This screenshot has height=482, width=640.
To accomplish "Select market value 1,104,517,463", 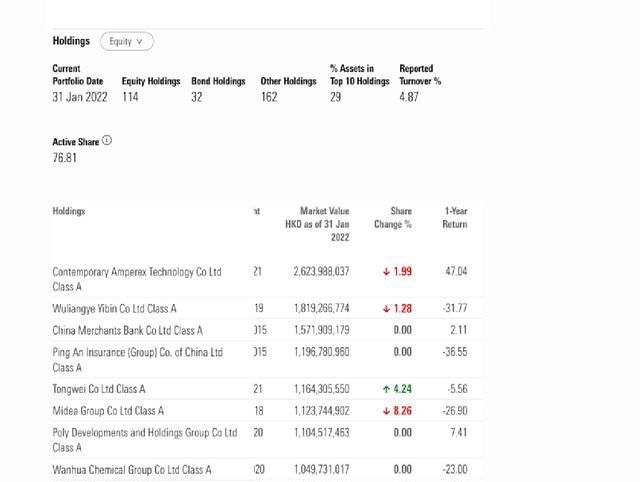I will pyautogui.click(x=322, y=433).
